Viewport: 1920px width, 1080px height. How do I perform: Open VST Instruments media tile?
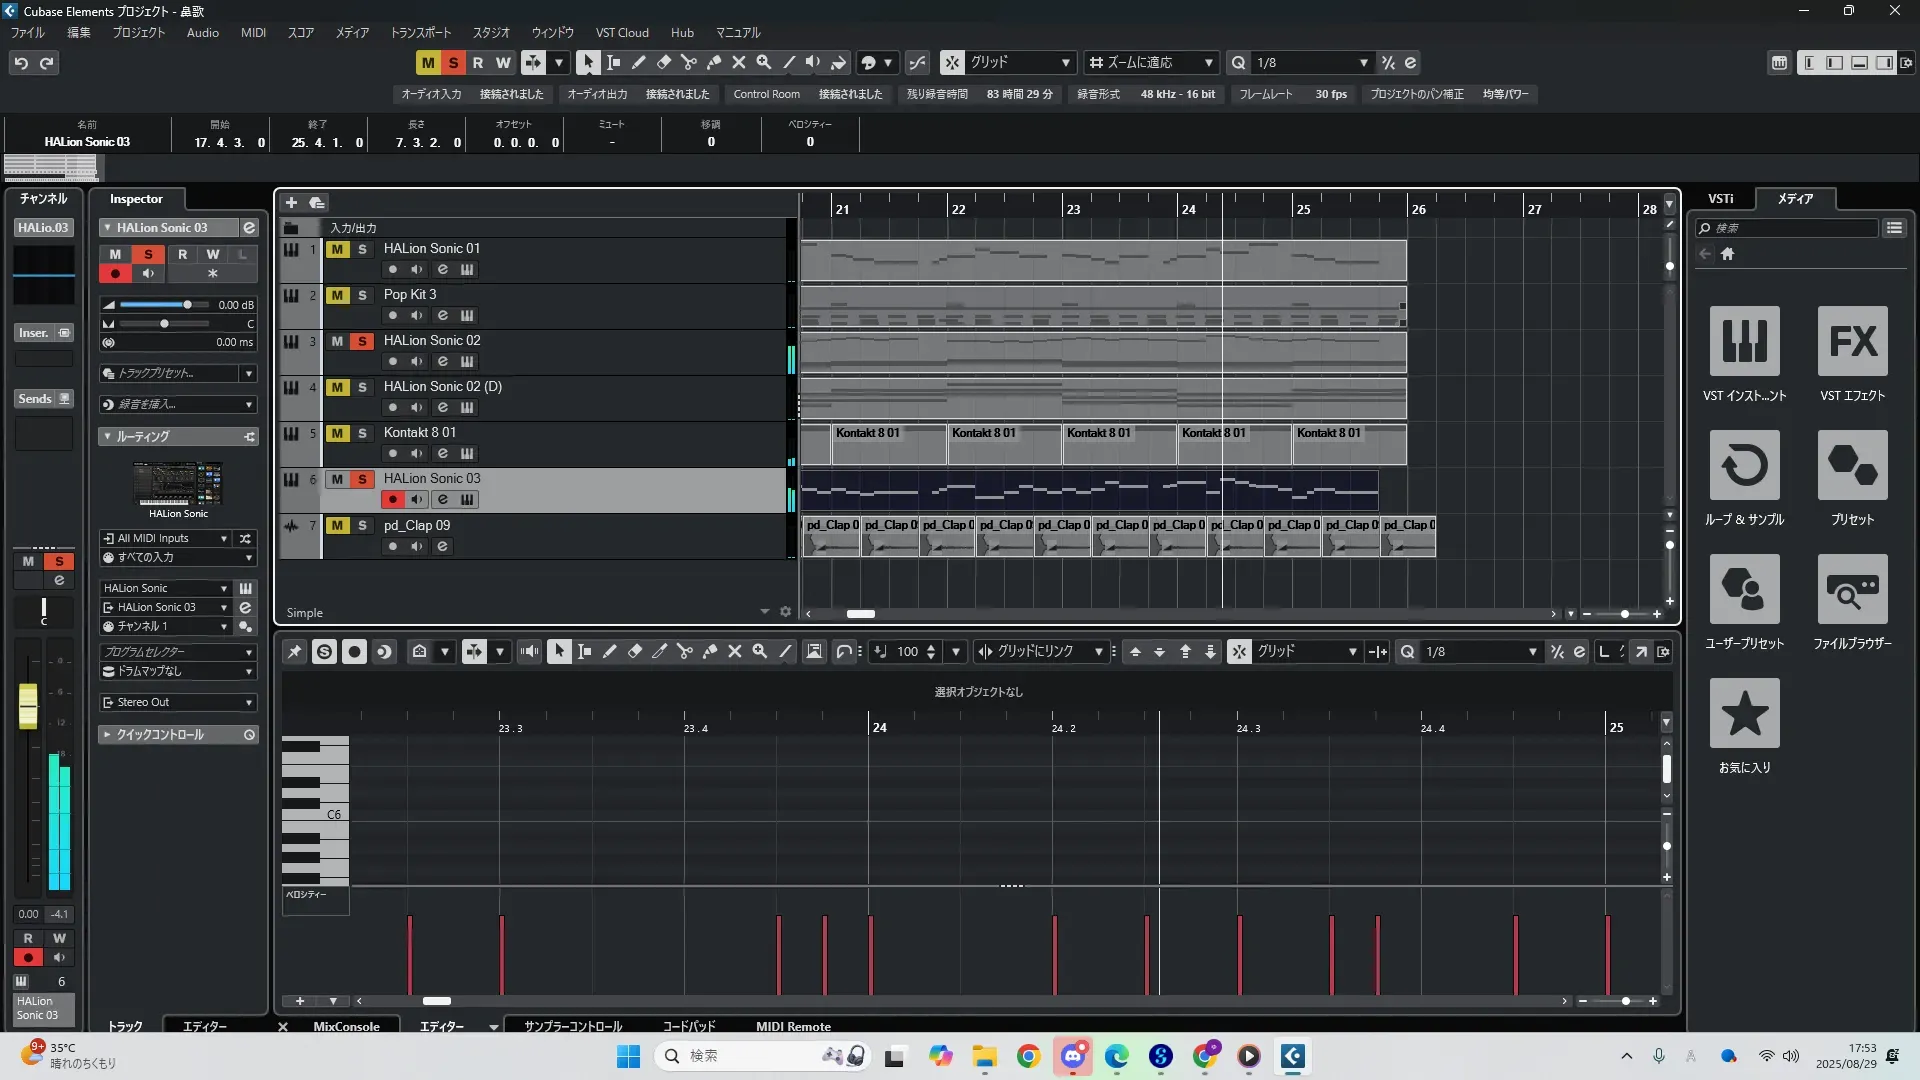(x=1744, y=341)
